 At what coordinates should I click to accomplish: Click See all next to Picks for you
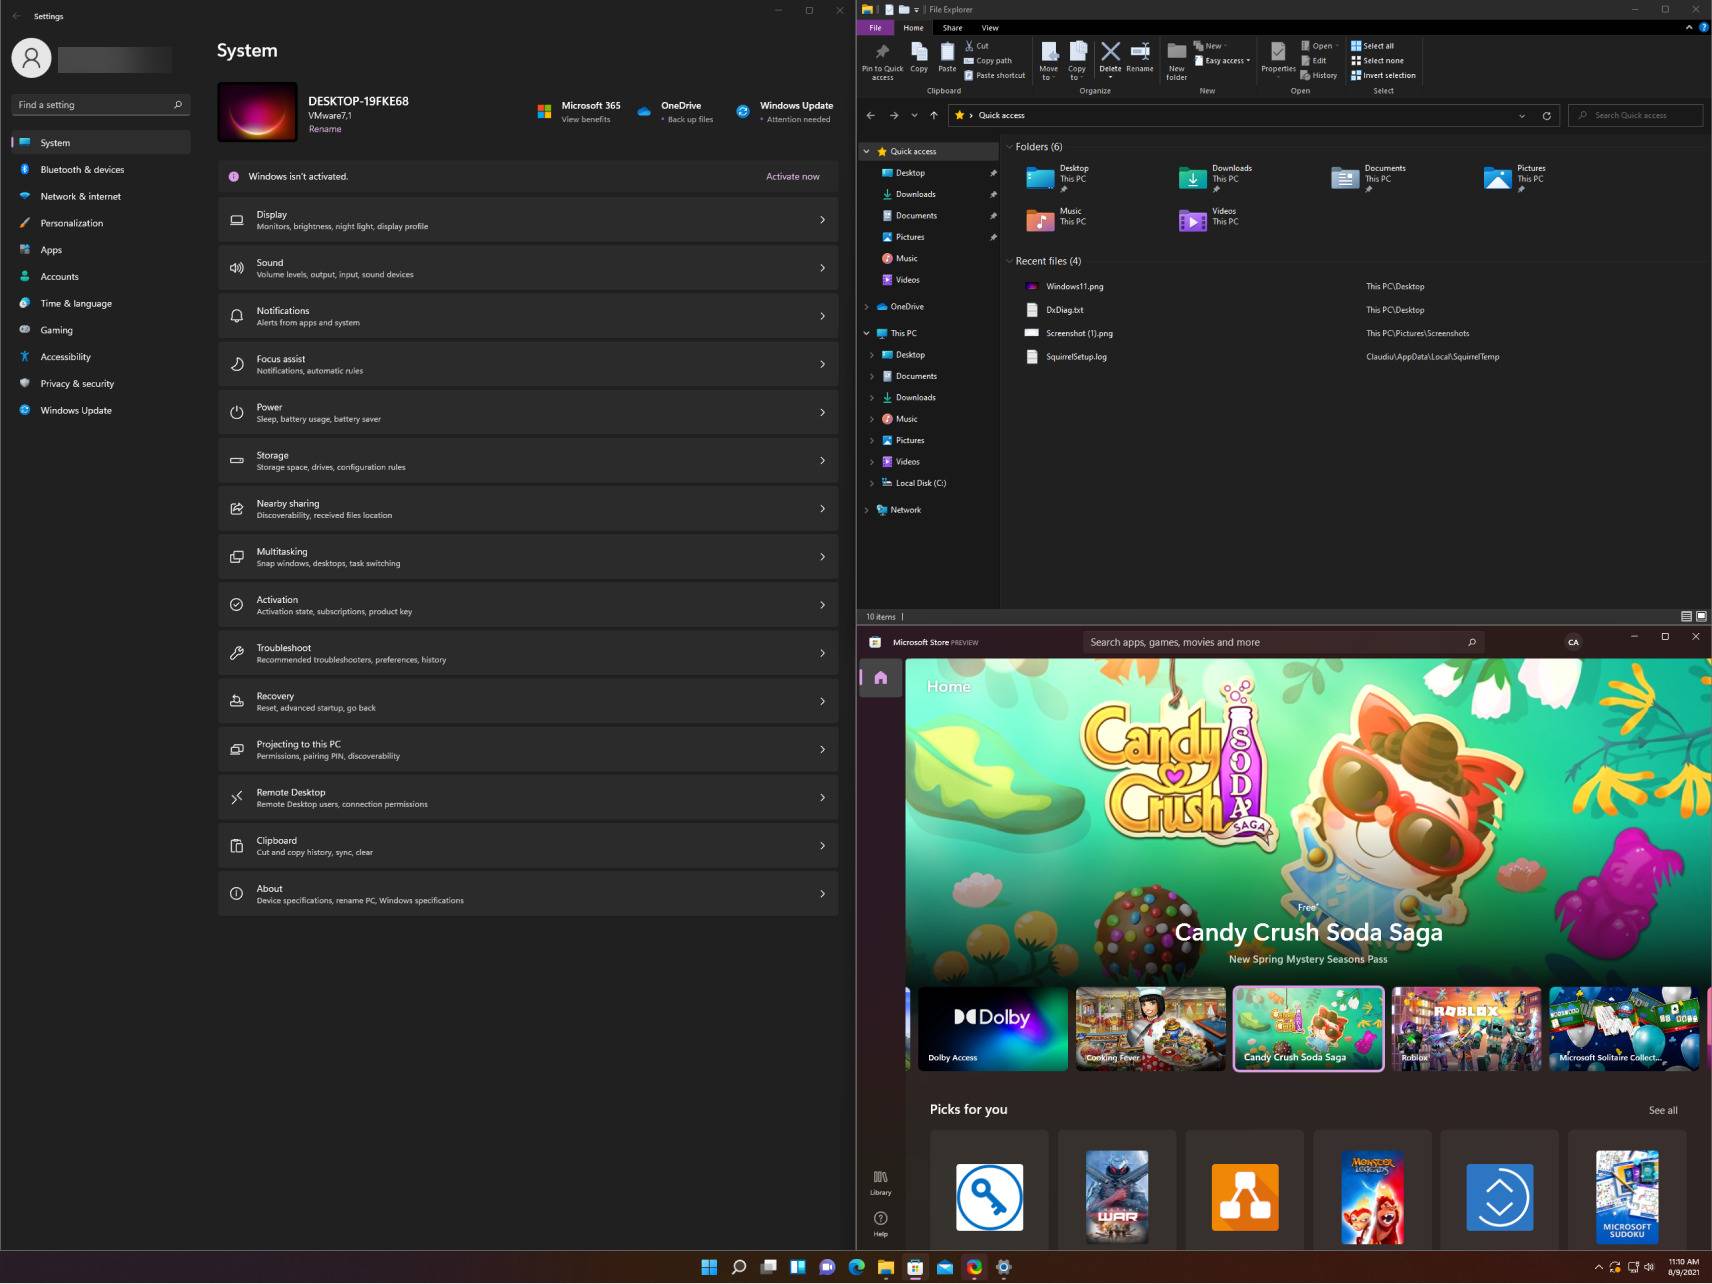(x=1663, y=1110)
